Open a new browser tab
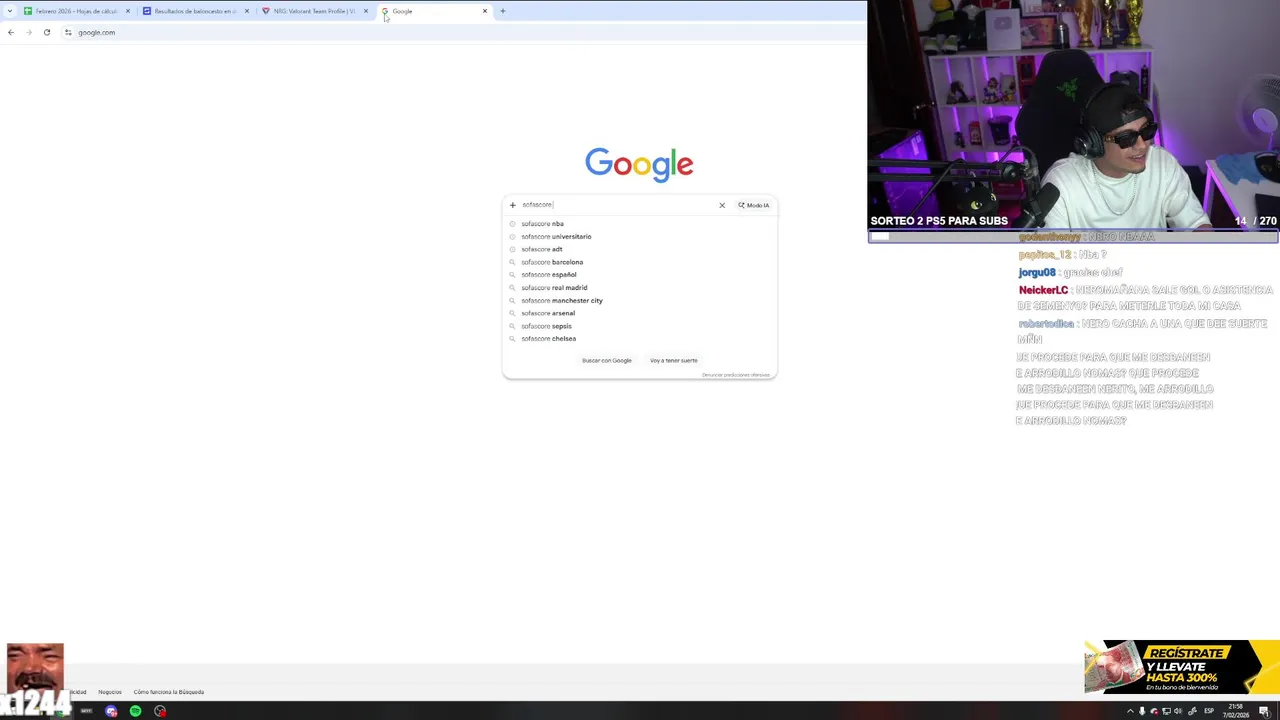 (502, 11)
